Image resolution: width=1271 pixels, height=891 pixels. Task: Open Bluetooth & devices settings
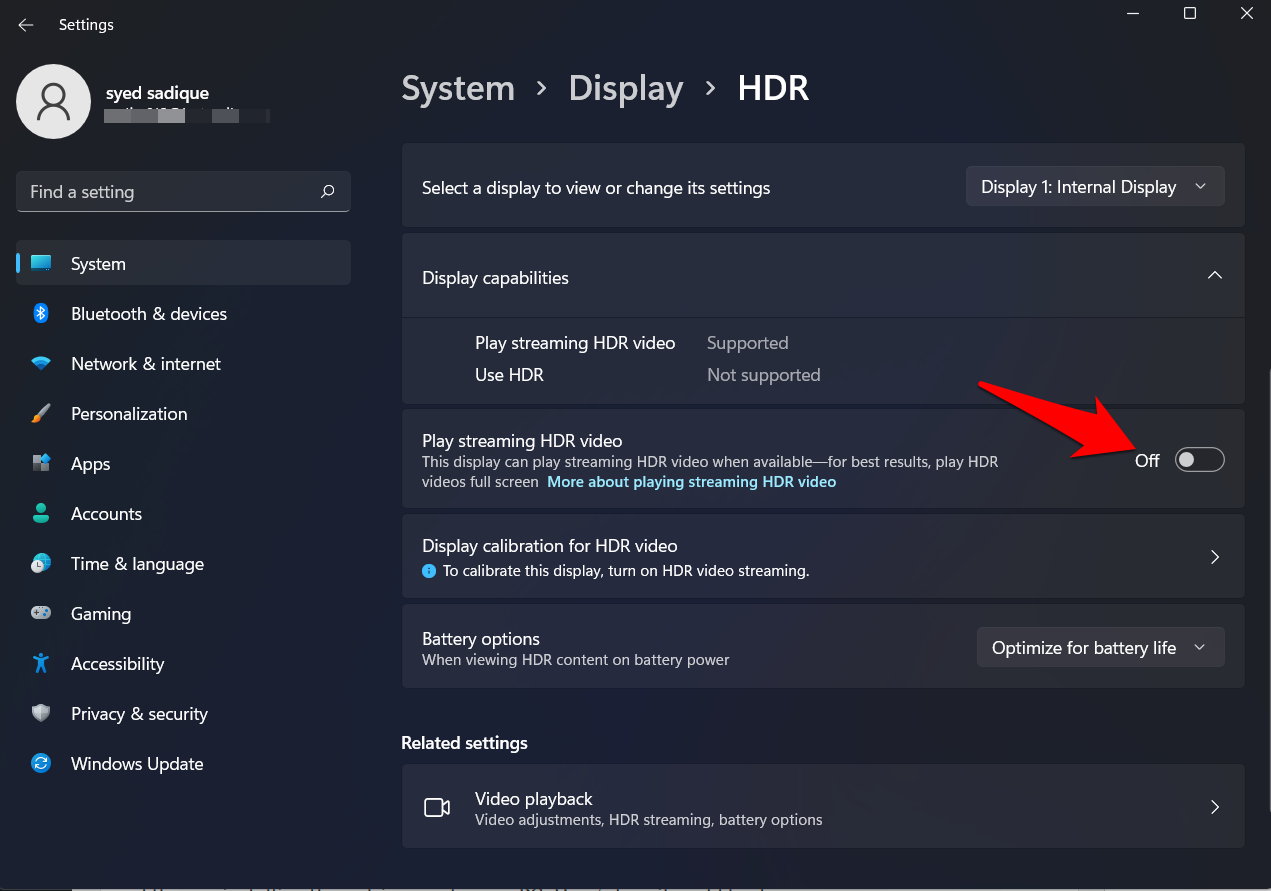click(148, 313)
